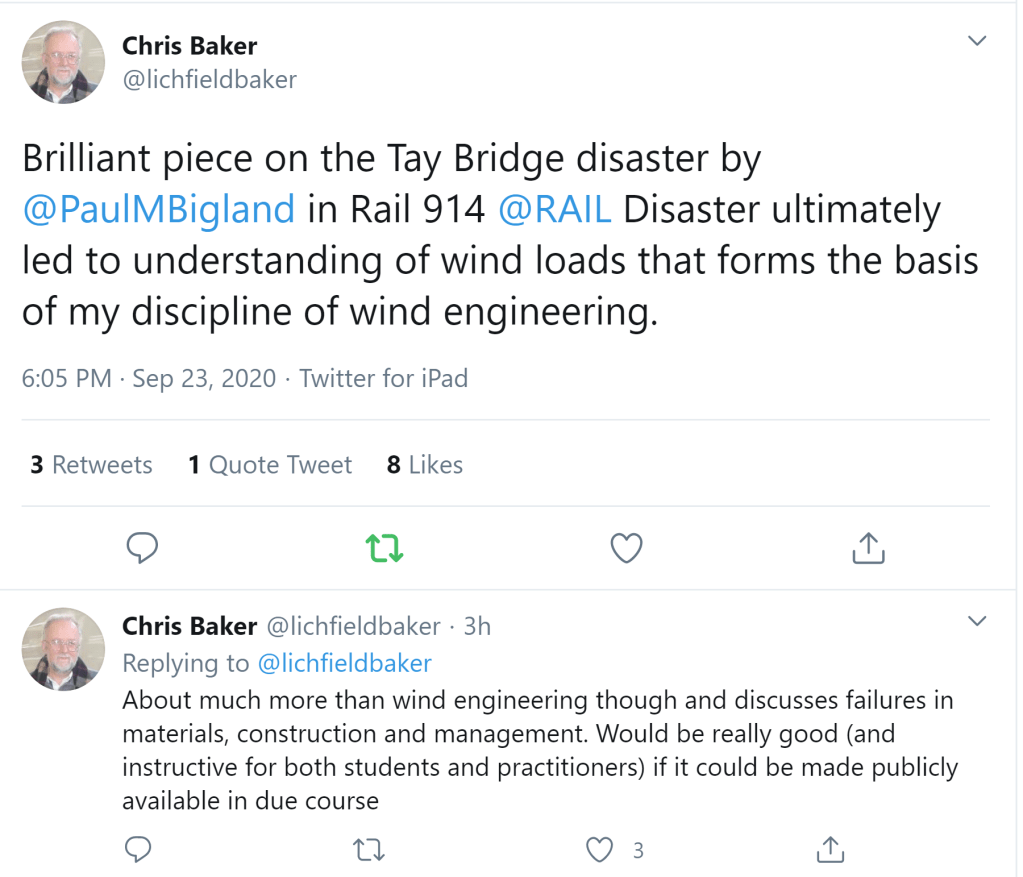Screen dimensions: 1023x877
Task: Open the 6:05 PM Sep 23, 2020 timestamp
Action: click(148, 379)
